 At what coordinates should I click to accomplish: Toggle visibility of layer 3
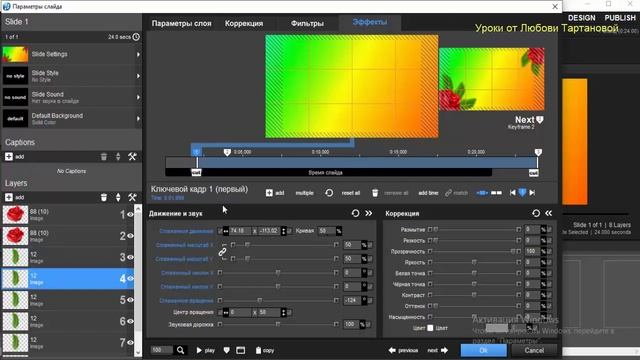click(130, 257)
